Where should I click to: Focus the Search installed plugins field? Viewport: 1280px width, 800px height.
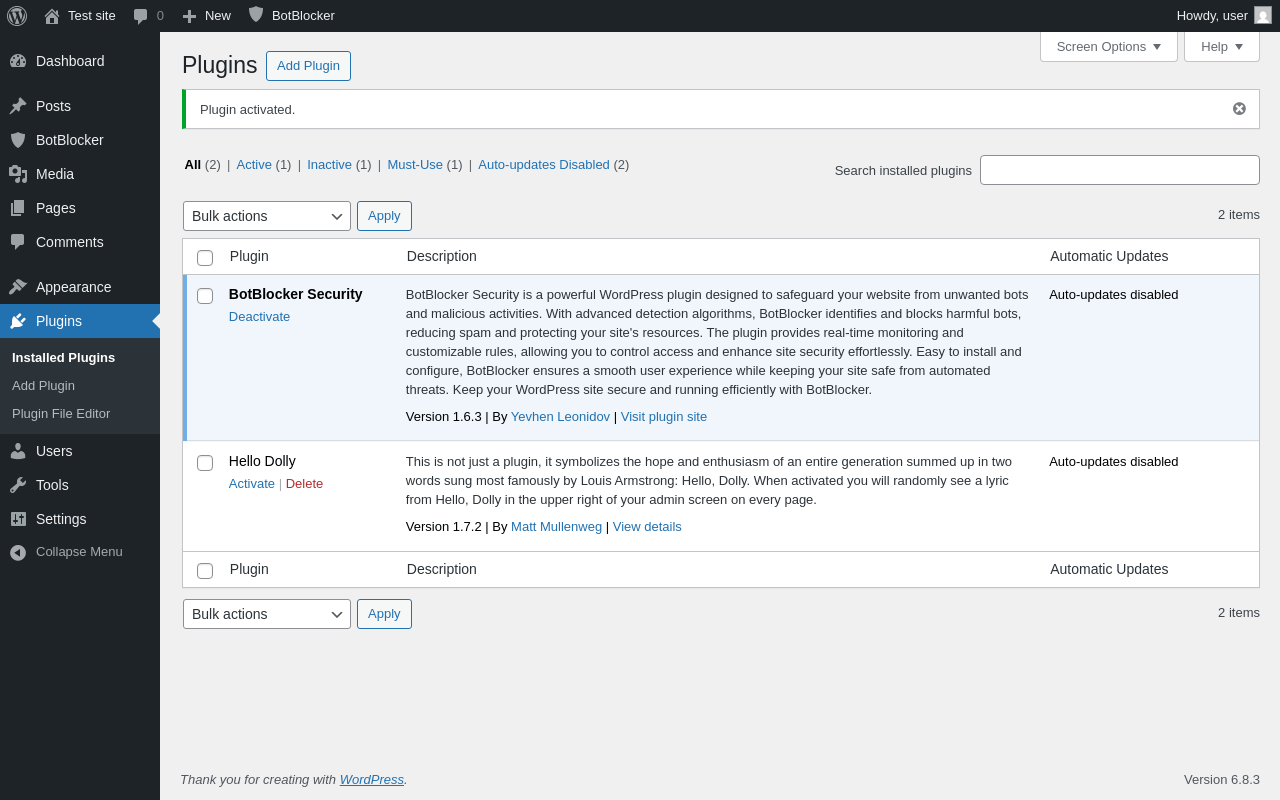tap(1119, 170)
